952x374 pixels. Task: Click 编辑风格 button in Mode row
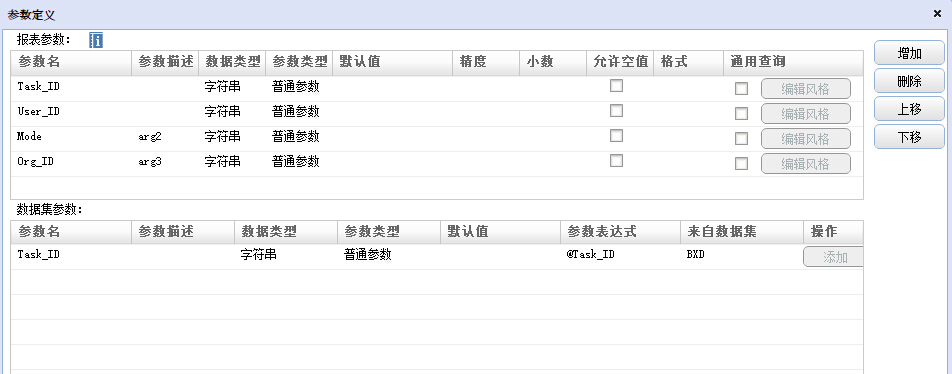tap(806, 138)
